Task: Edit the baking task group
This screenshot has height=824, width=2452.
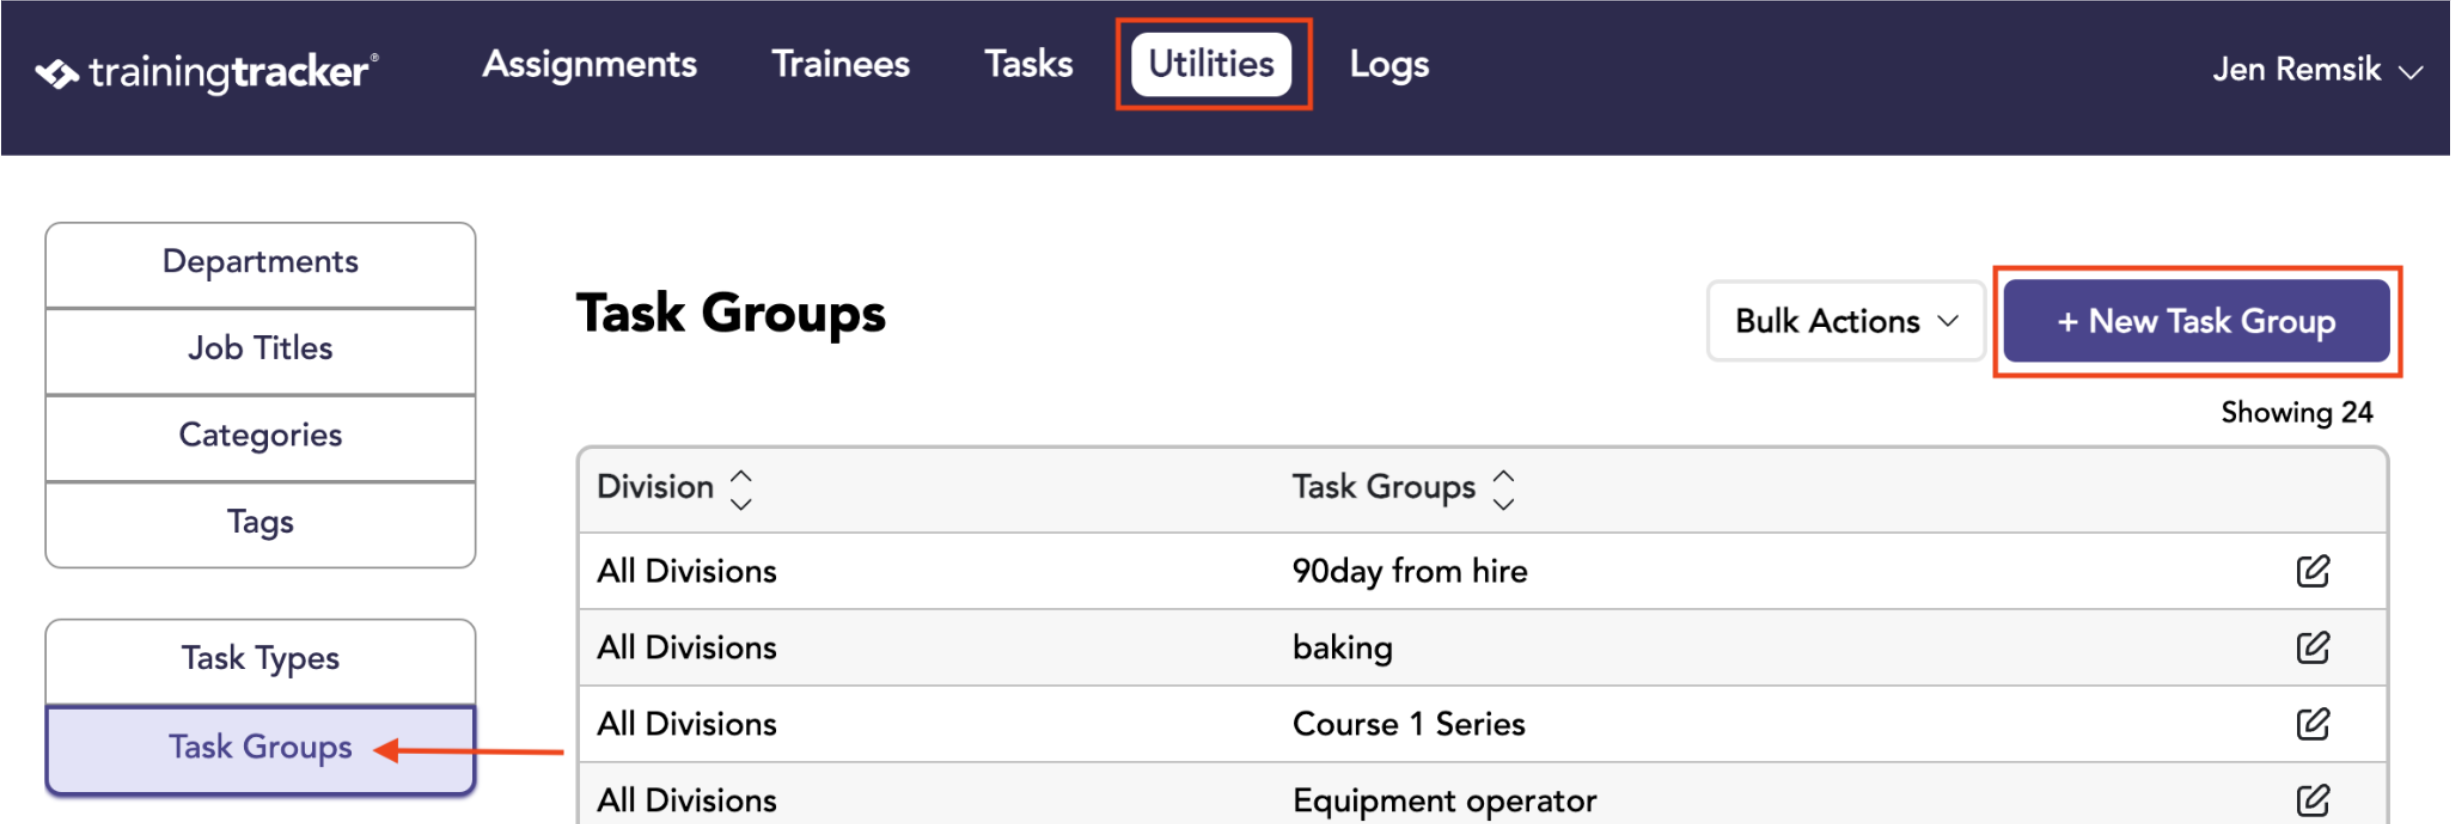Action: (2313, 647)
